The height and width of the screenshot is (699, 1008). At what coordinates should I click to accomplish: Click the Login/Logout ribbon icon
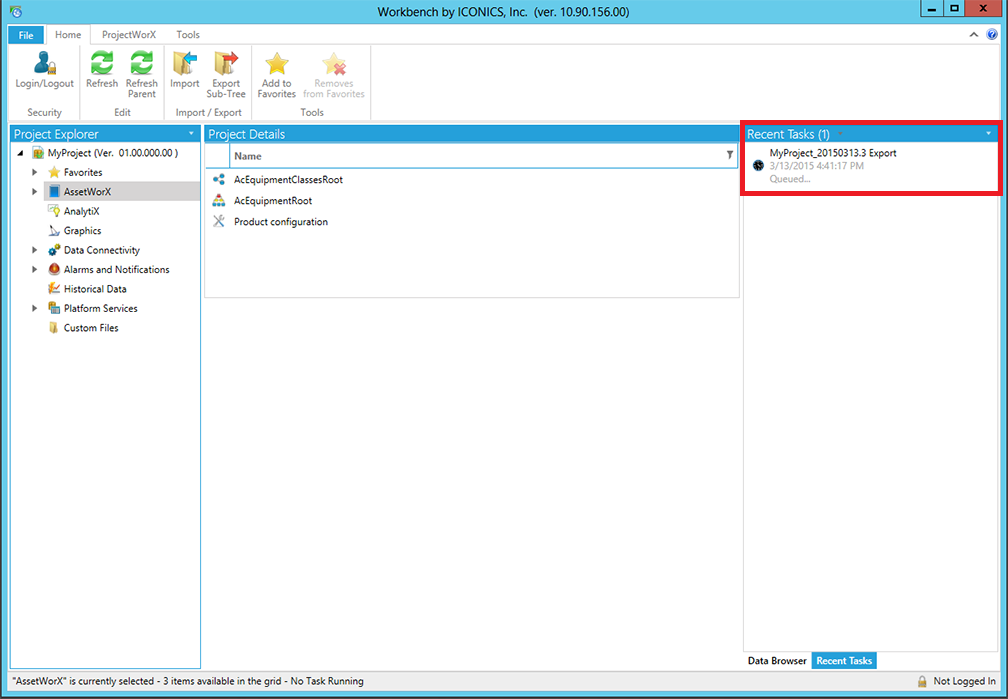click(x=44, y=64)
